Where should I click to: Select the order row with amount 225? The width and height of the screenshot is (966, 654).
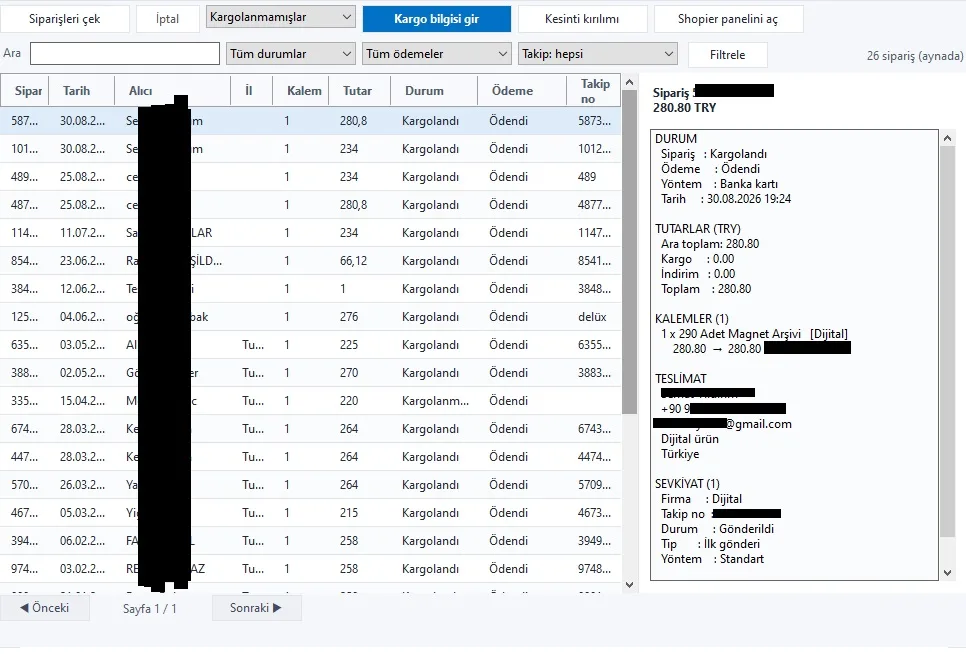(310, 345)
